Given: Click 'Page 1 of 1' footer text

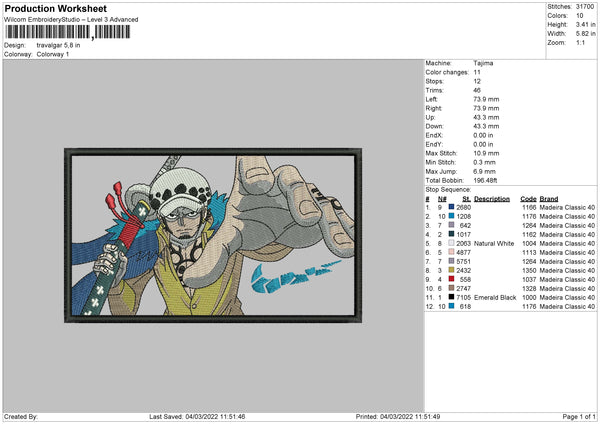Looking at the screenshot, I should [579, 416].
